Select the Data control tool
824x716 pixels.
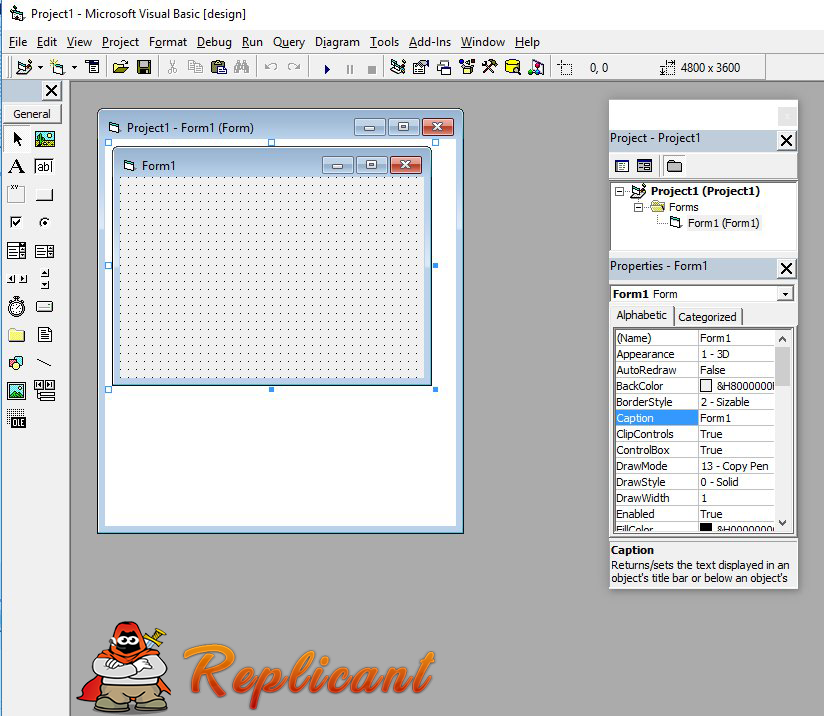(x=45, y=391)
